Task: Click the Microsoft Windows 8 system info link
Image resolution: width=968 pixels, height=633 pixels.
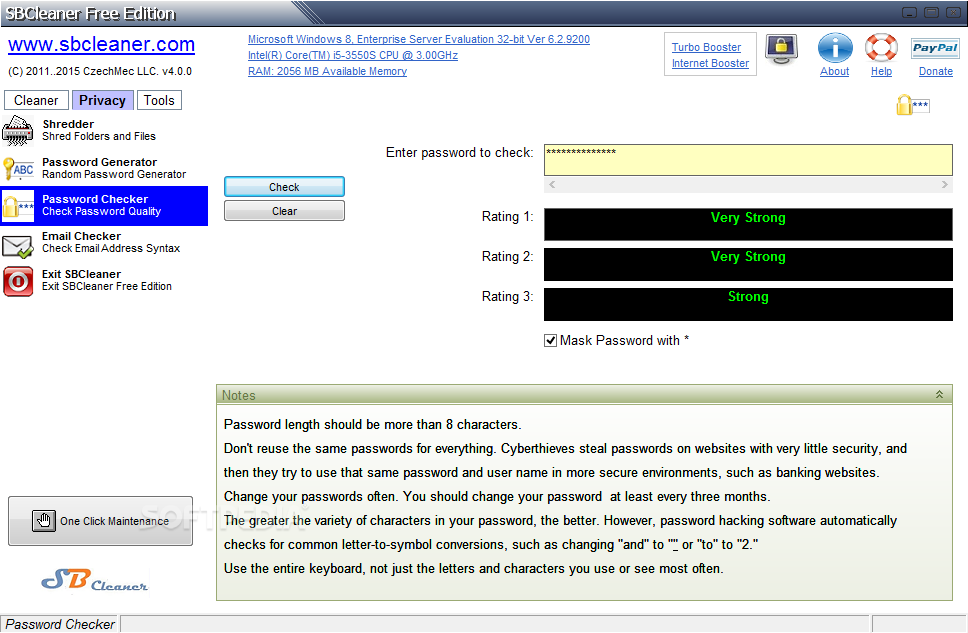Action: pyautogui.click(x=419, y=40)
